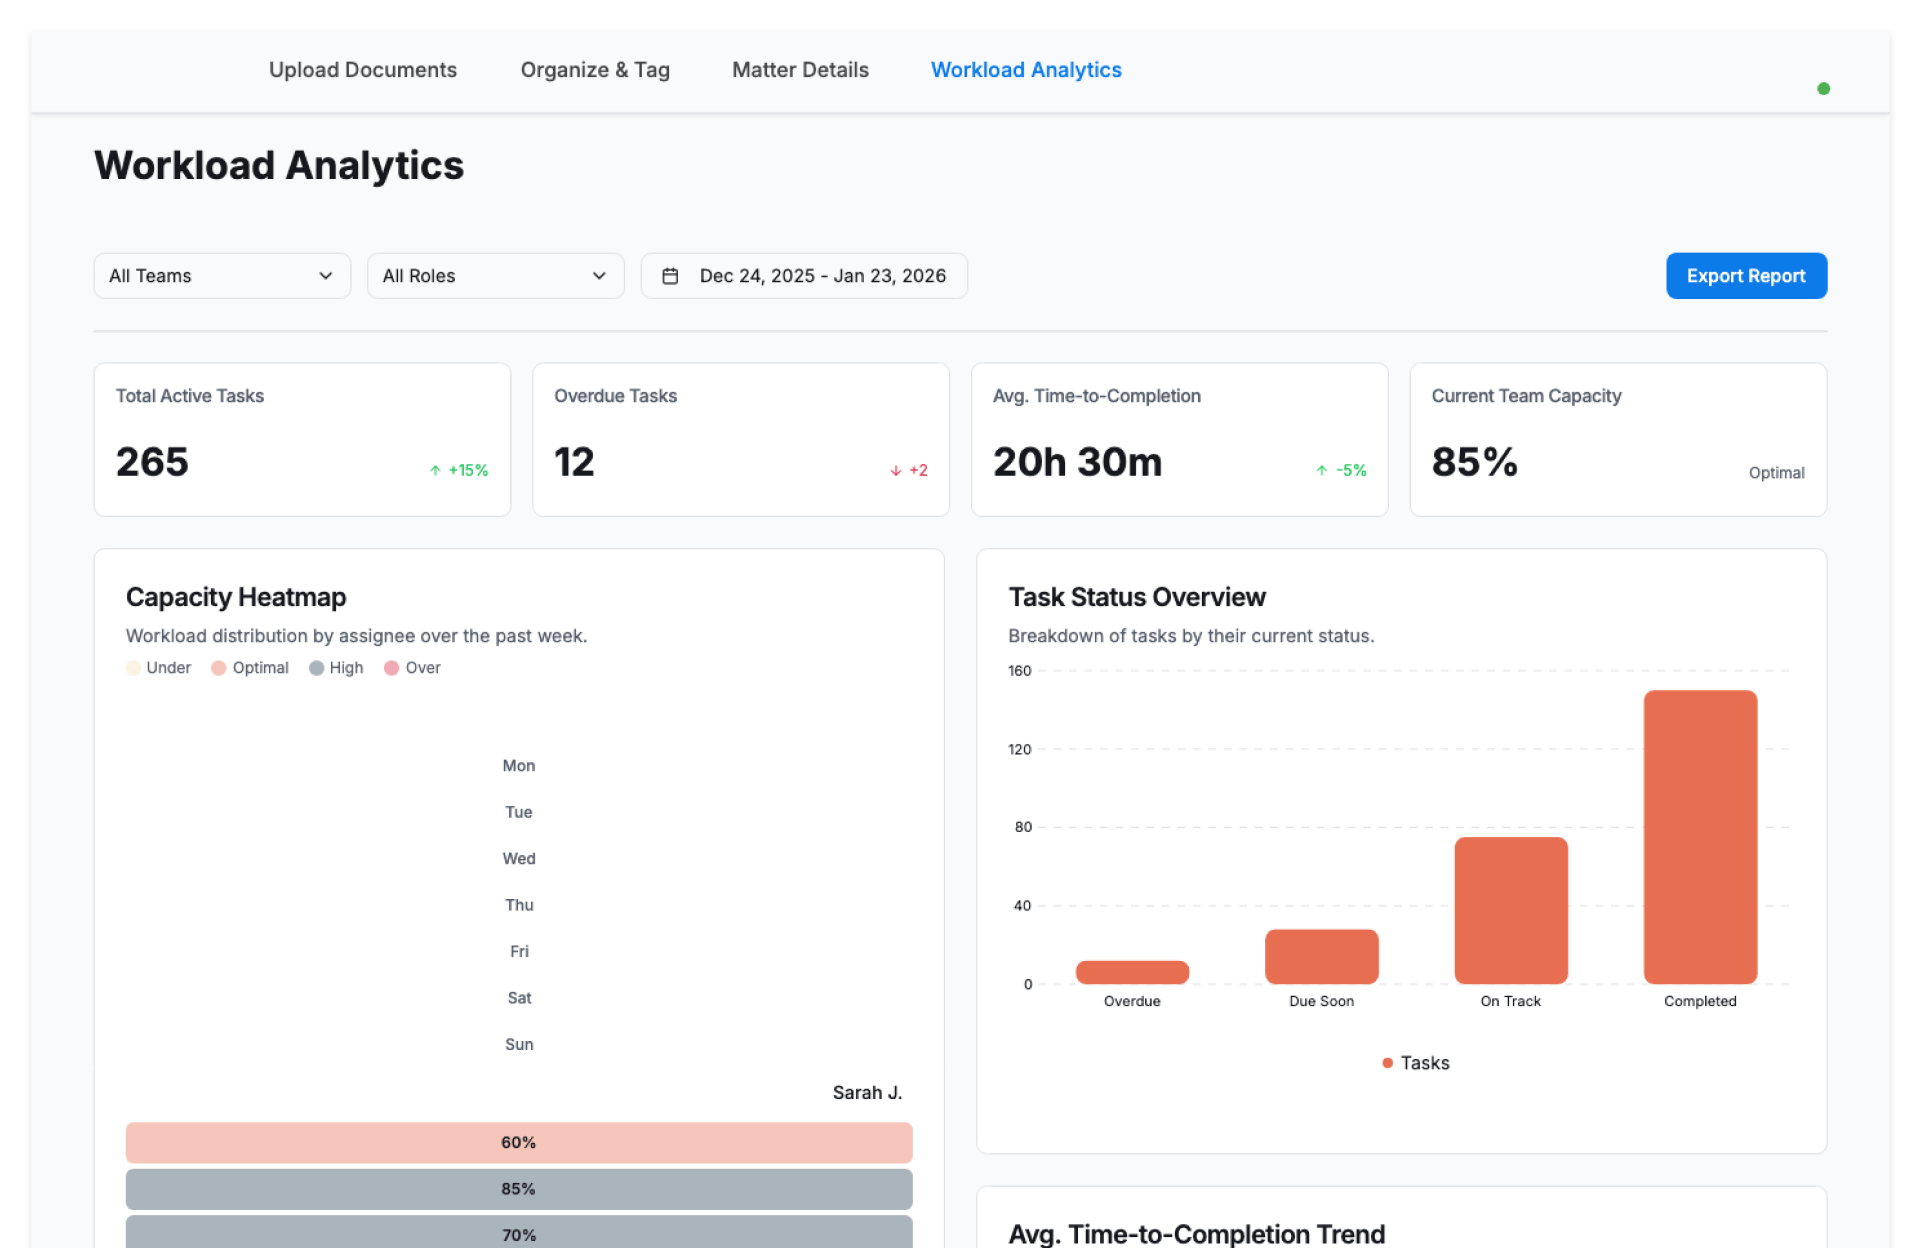The image size is (1920, 1248).
Task: Open the date range picker
Action: 804,276
